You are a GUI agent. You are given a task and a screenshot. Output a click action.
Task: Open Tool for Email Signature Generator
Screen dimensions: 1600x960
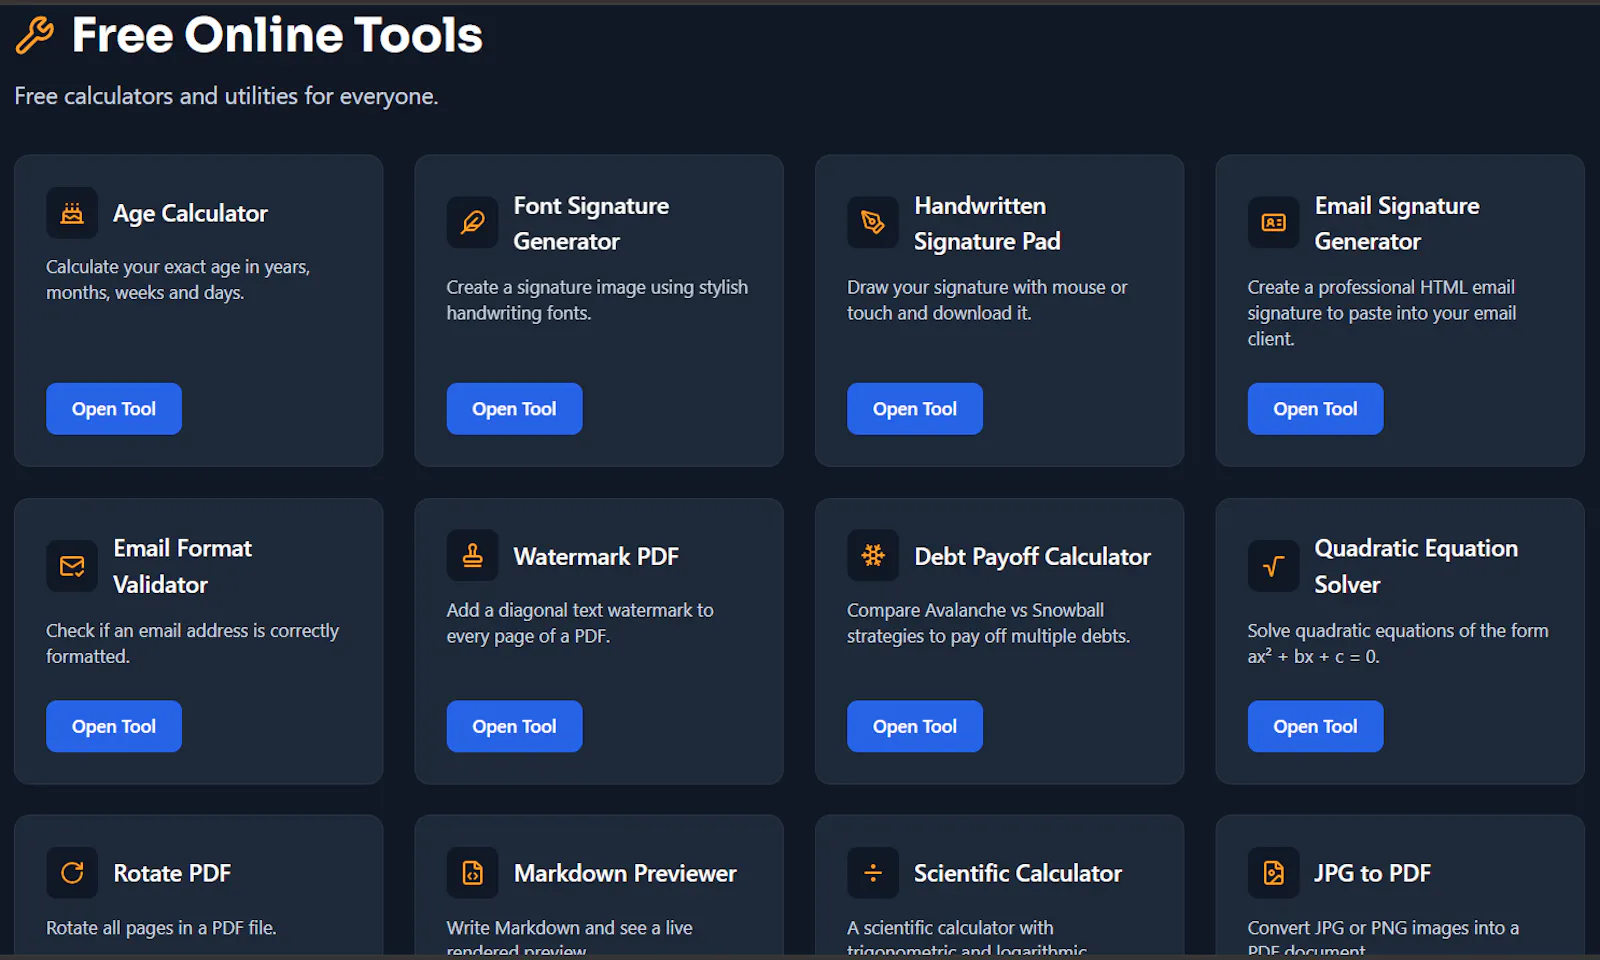1315,409
